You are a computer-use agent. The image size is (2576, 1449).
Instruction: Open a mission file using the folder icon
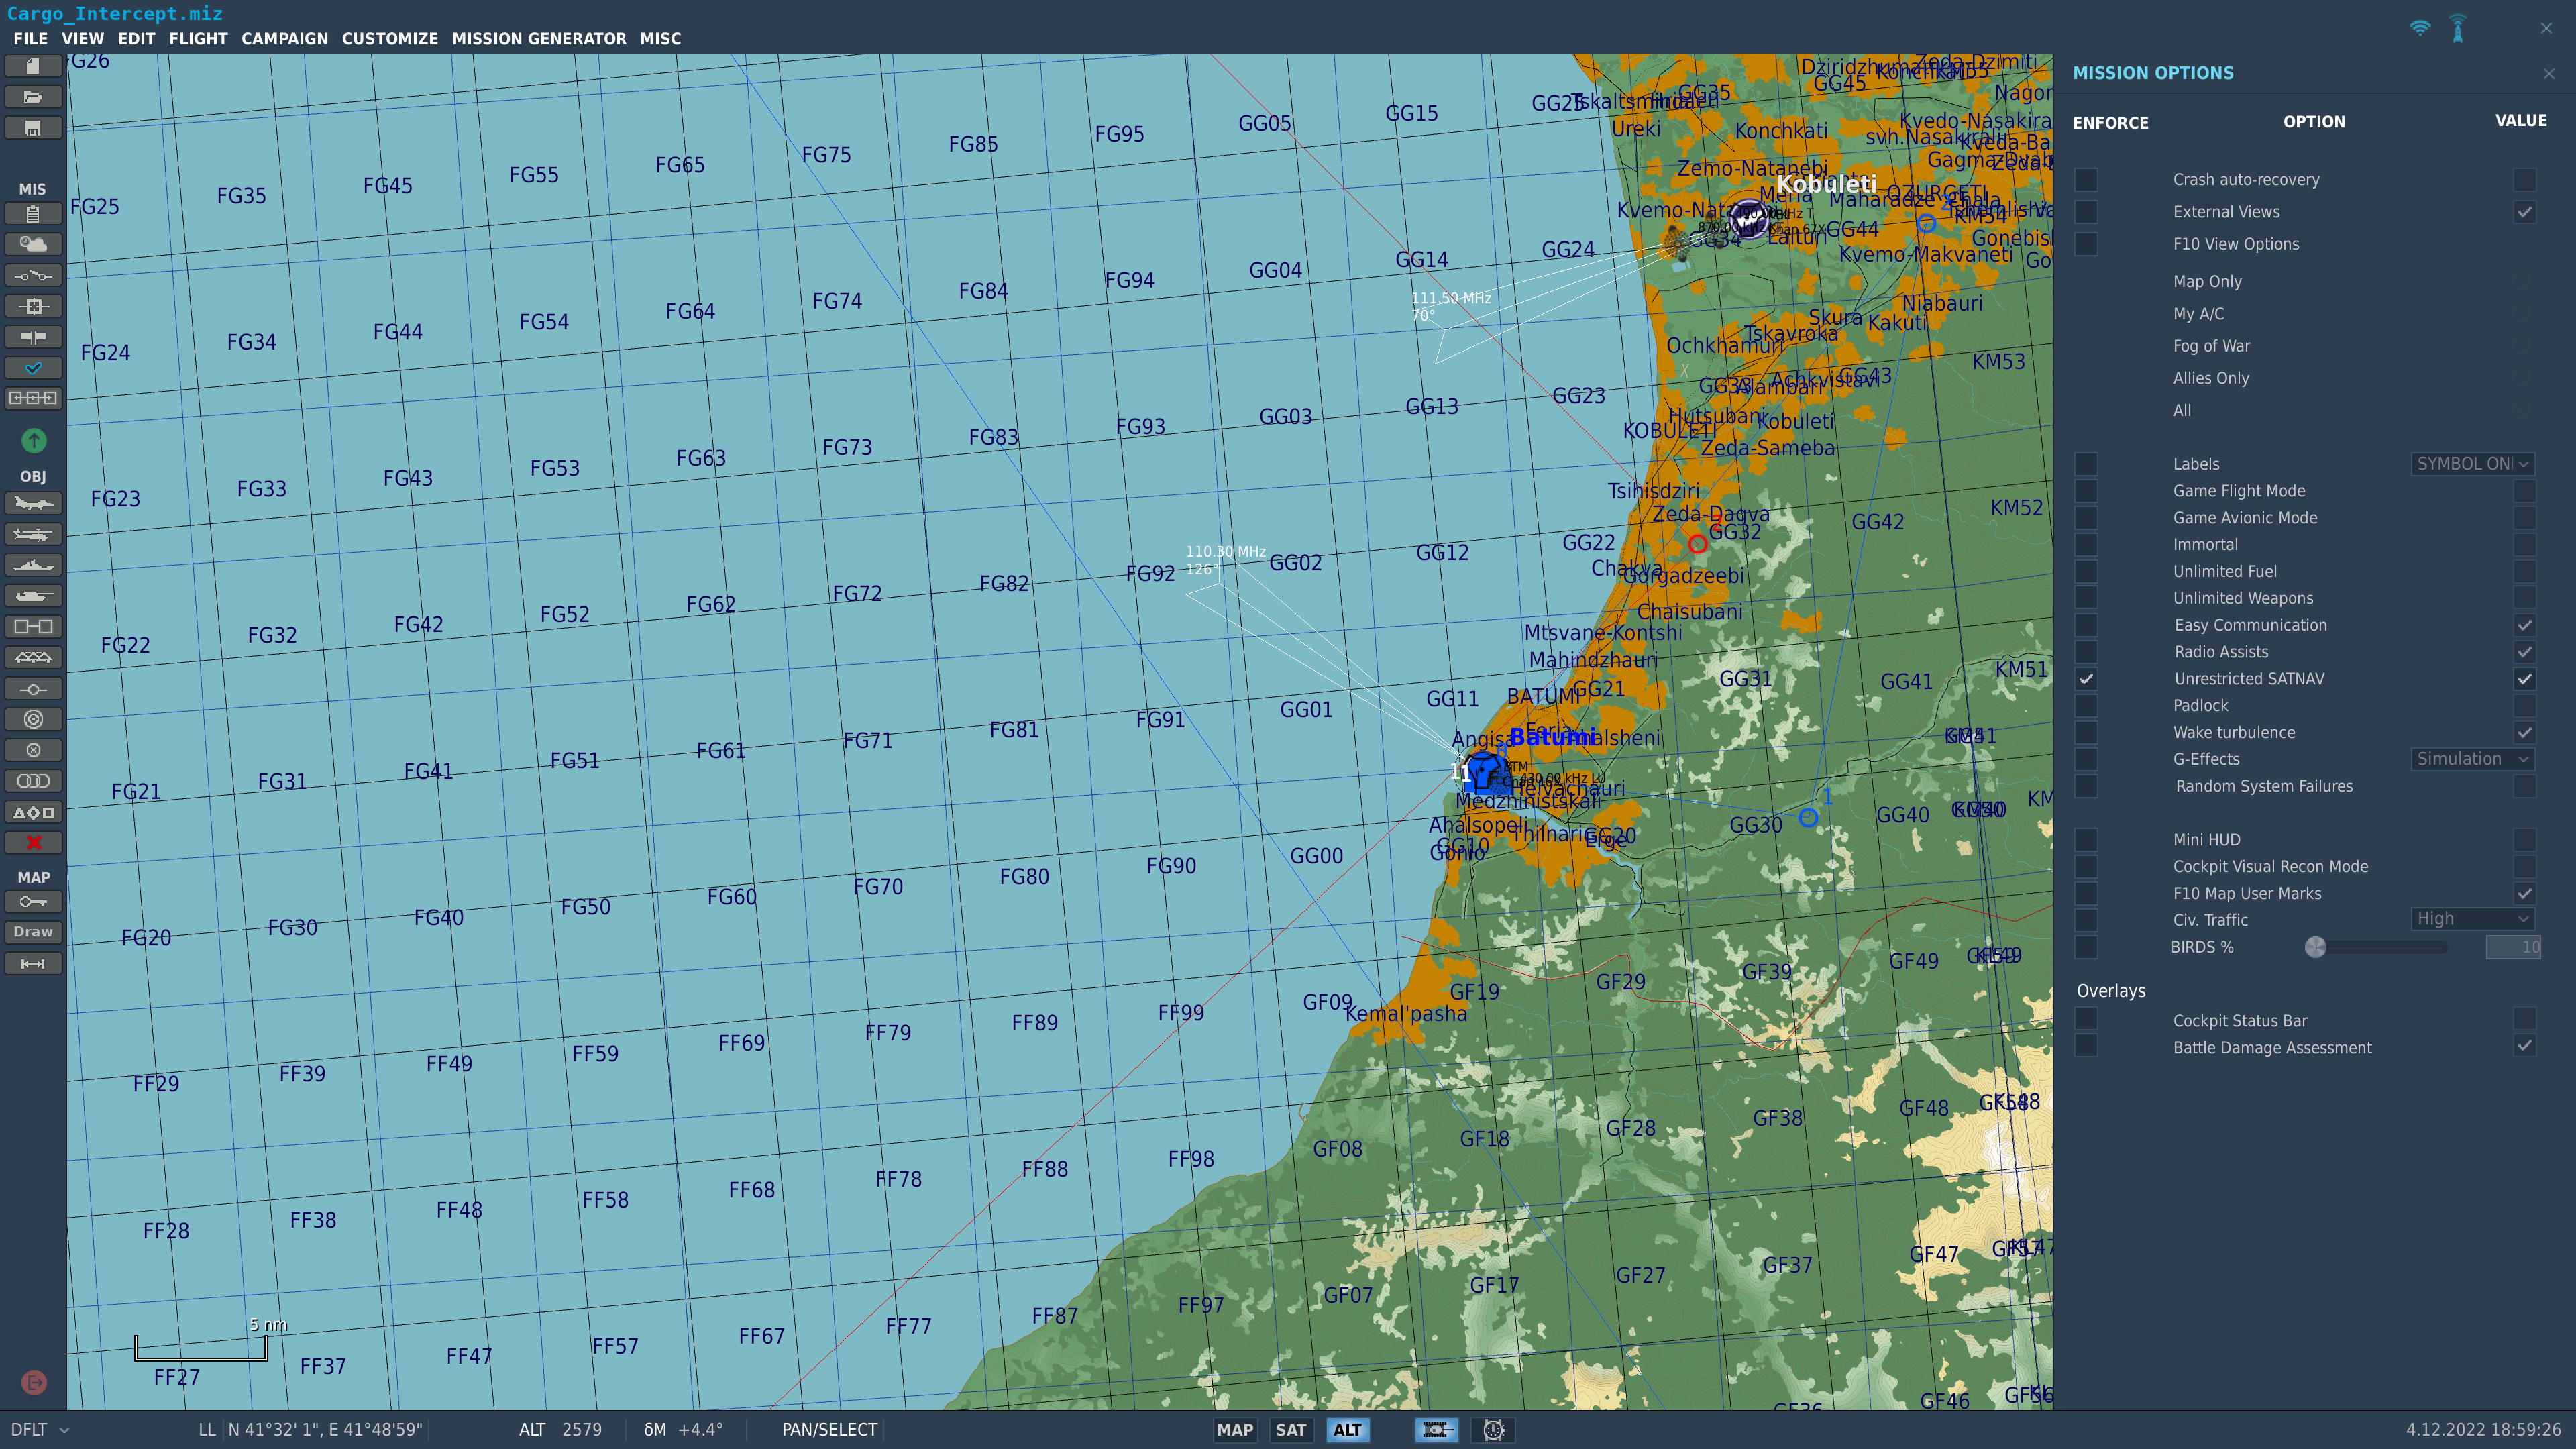(x=33, y=97)
